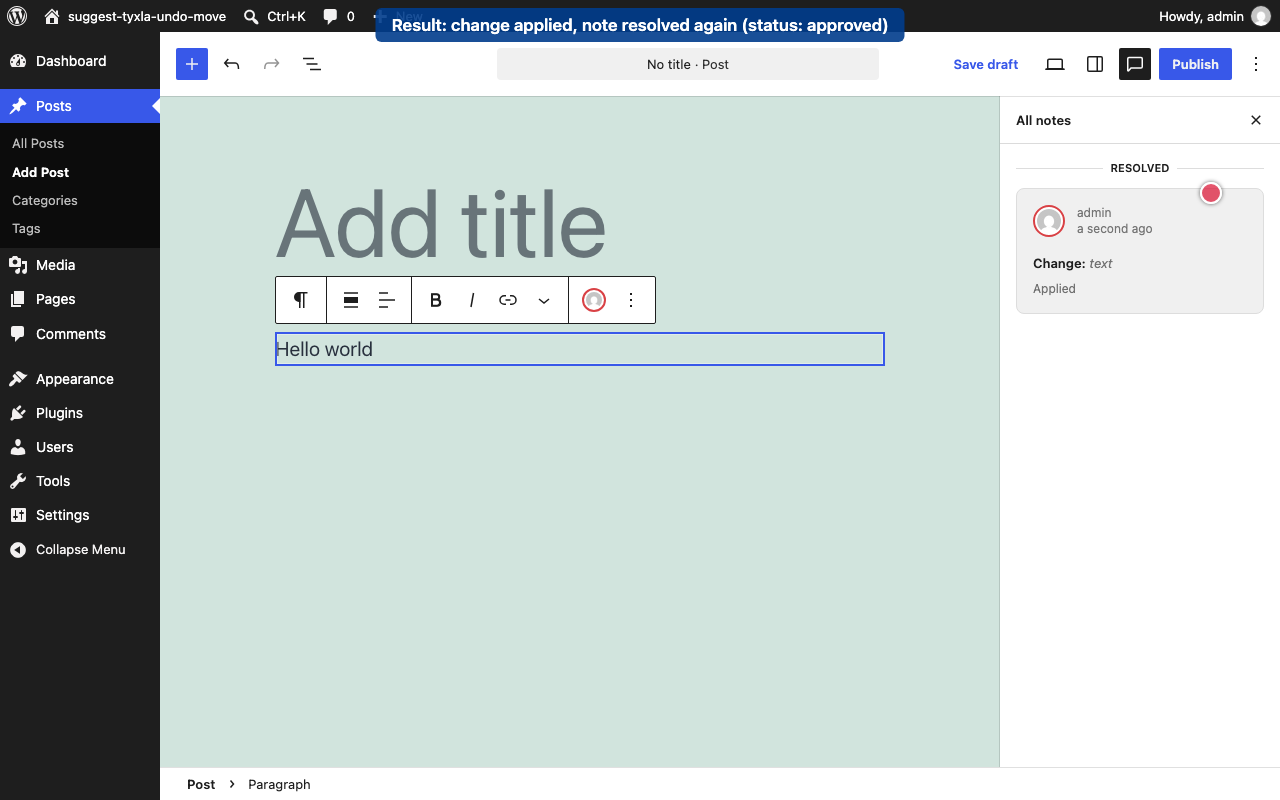Open the Document Overview list view

[312, 64]
